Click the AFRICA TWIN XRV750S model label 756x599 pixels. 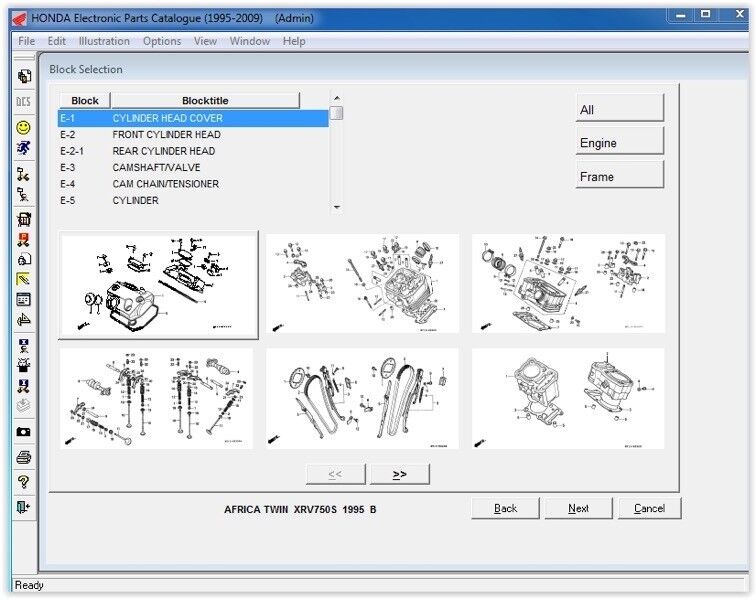point(300,509)
